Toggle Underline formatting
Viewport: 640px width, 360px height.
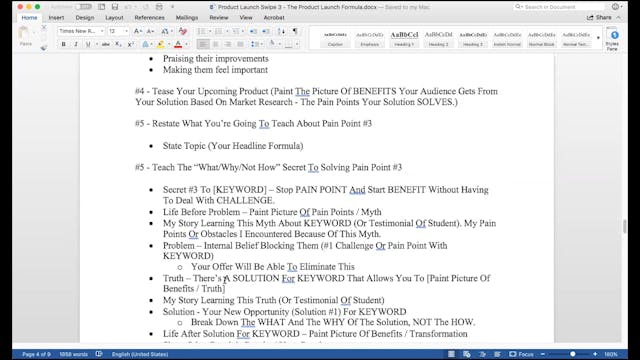(x=88, y=44)
